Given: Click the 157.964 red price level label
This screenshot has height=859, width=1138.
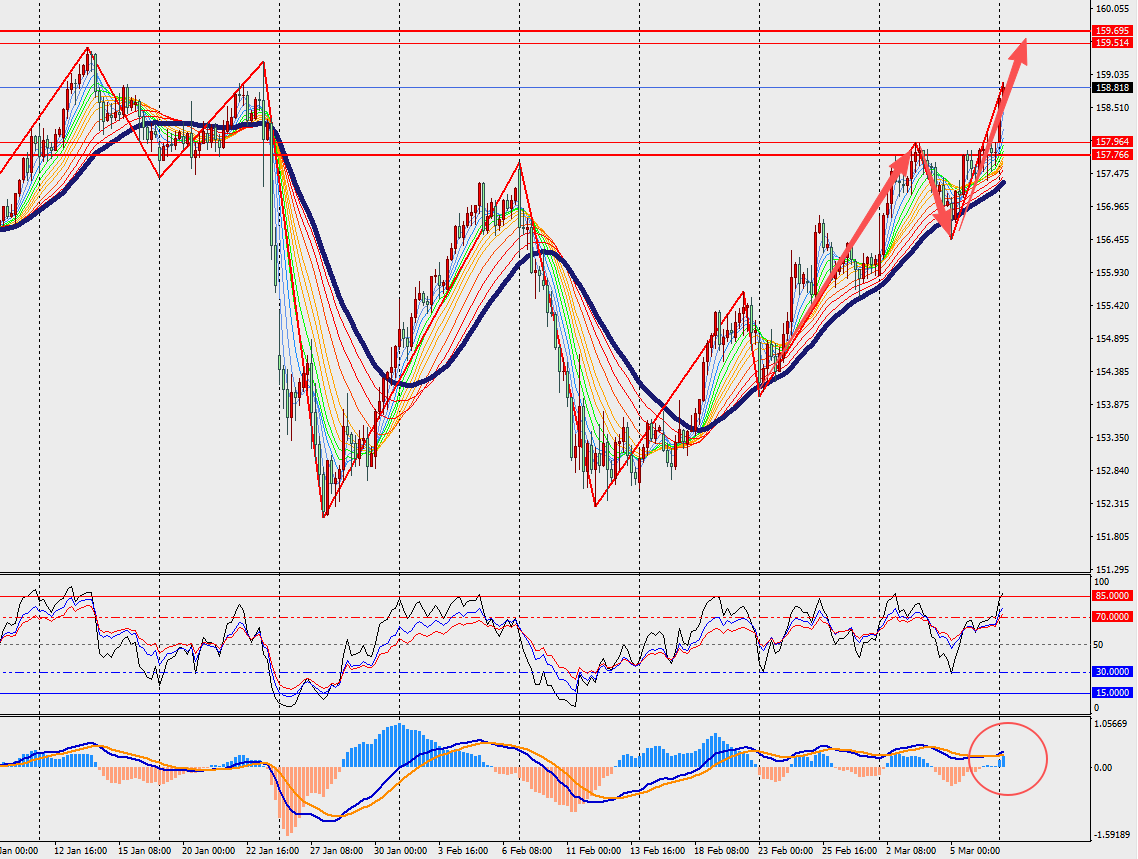Looking at the screenshot, I should 1112,141.
